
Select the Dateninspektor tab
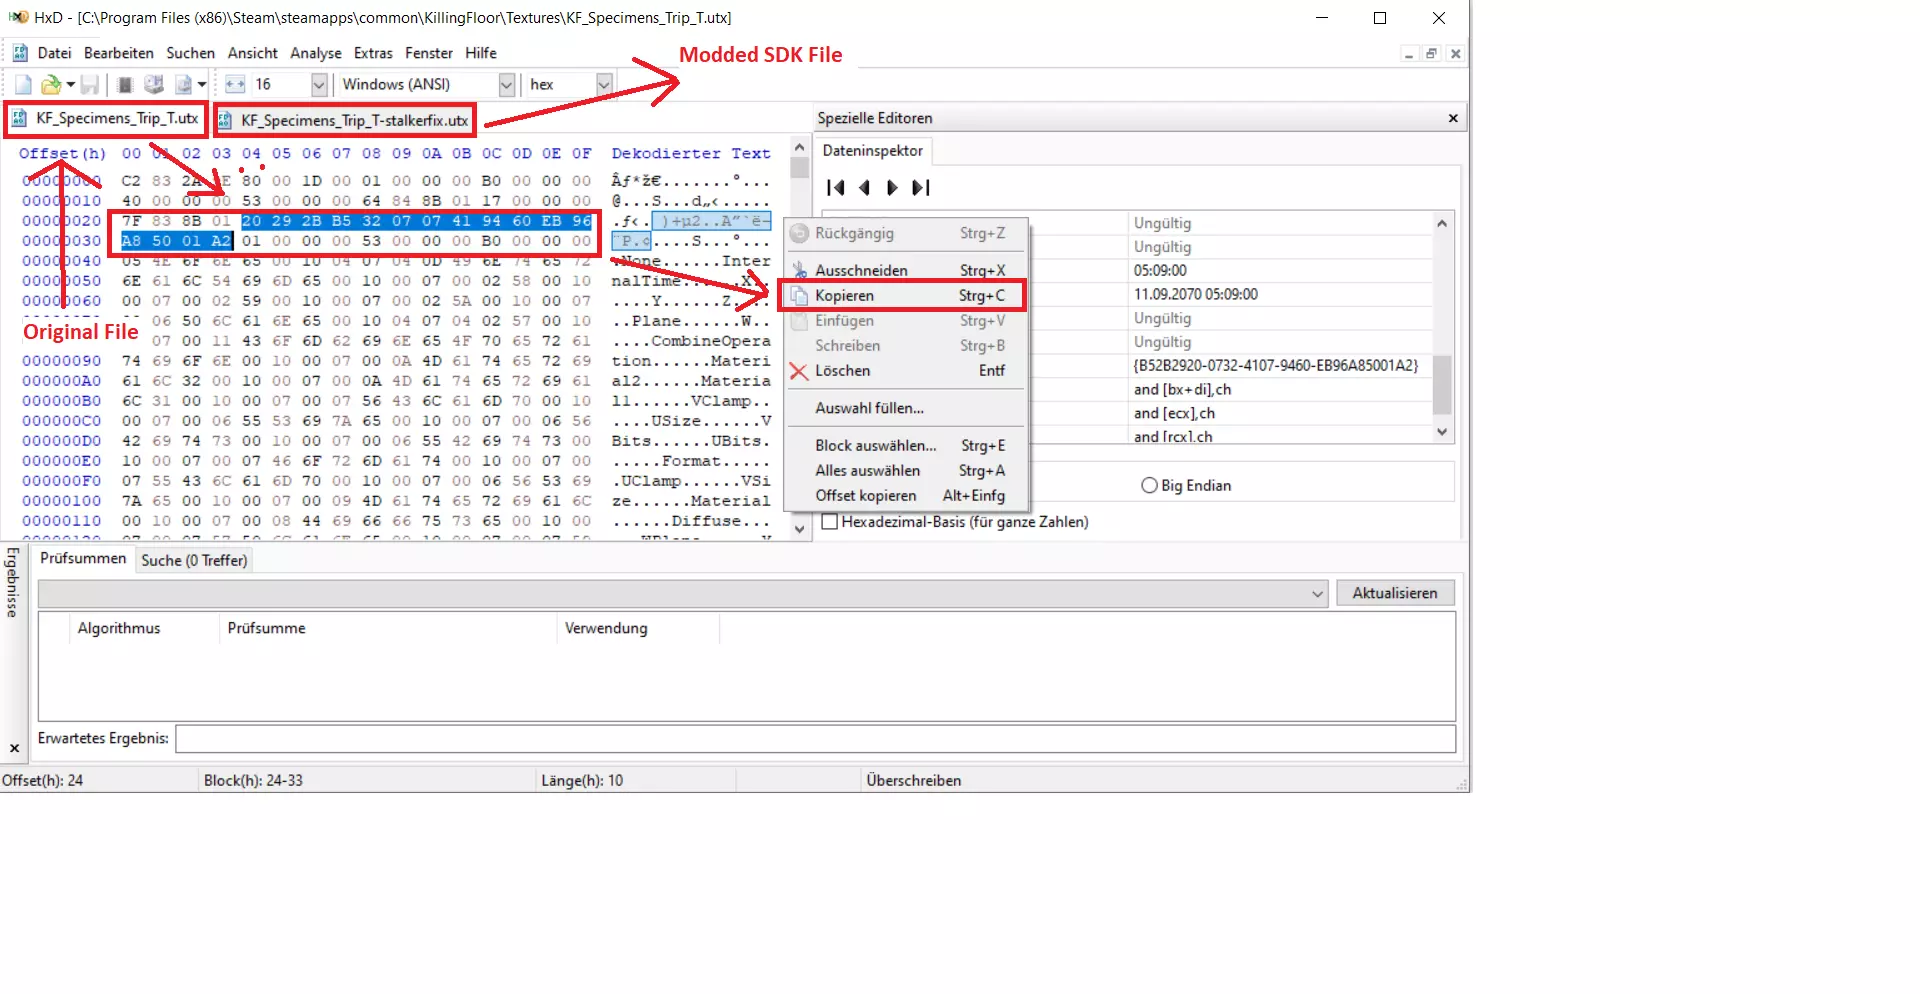click(x=873, y=151)
